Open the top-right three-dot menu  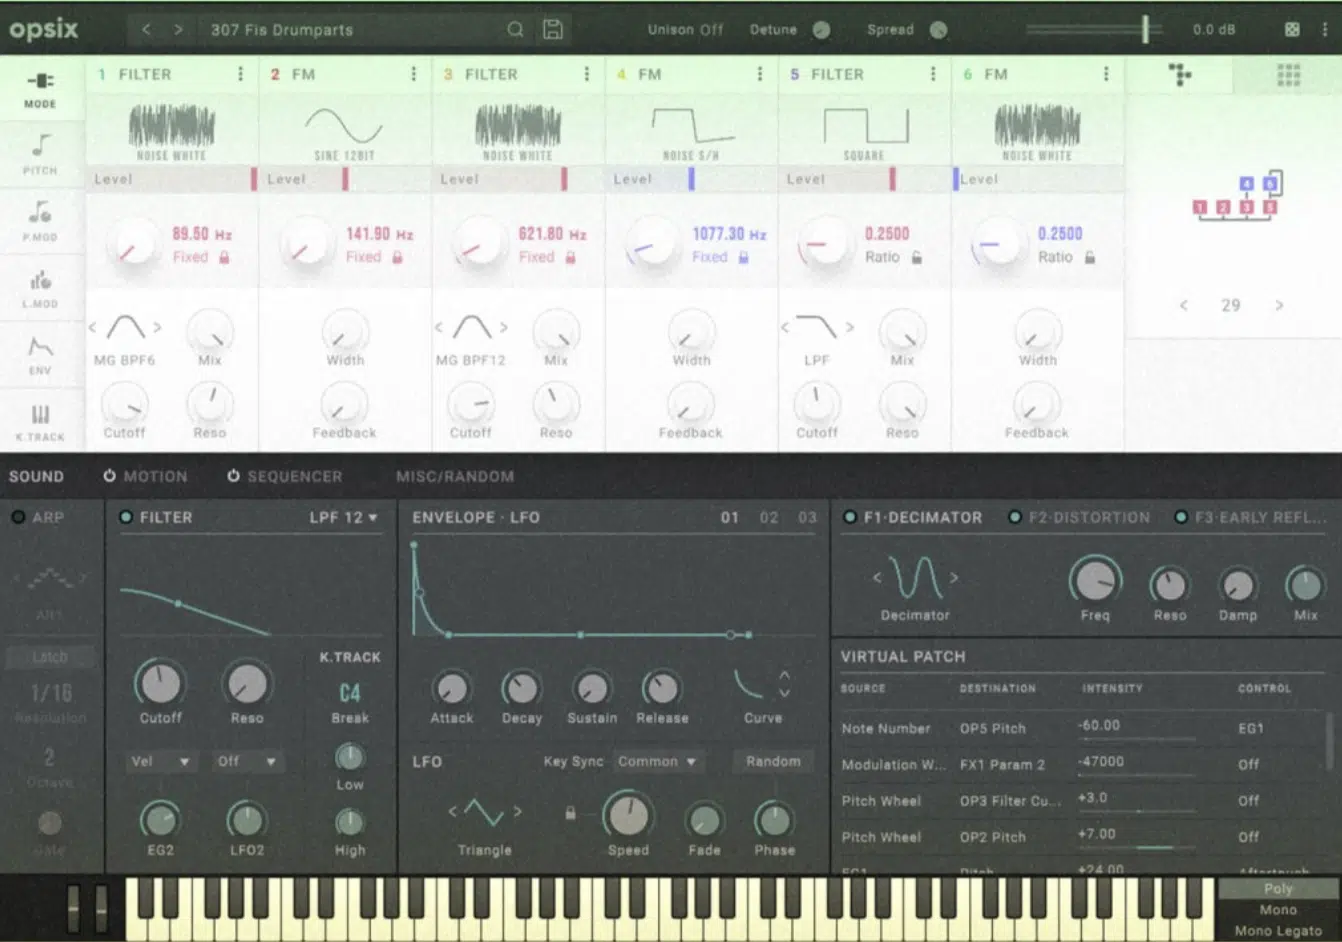(x=1325, y=30)
